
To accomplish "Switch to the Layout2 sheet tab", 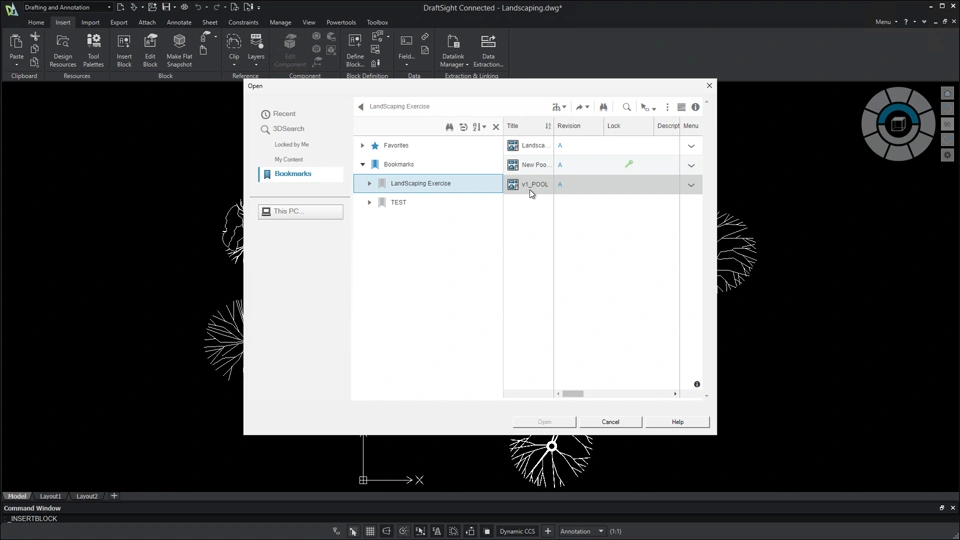I will tap(87, 496).
